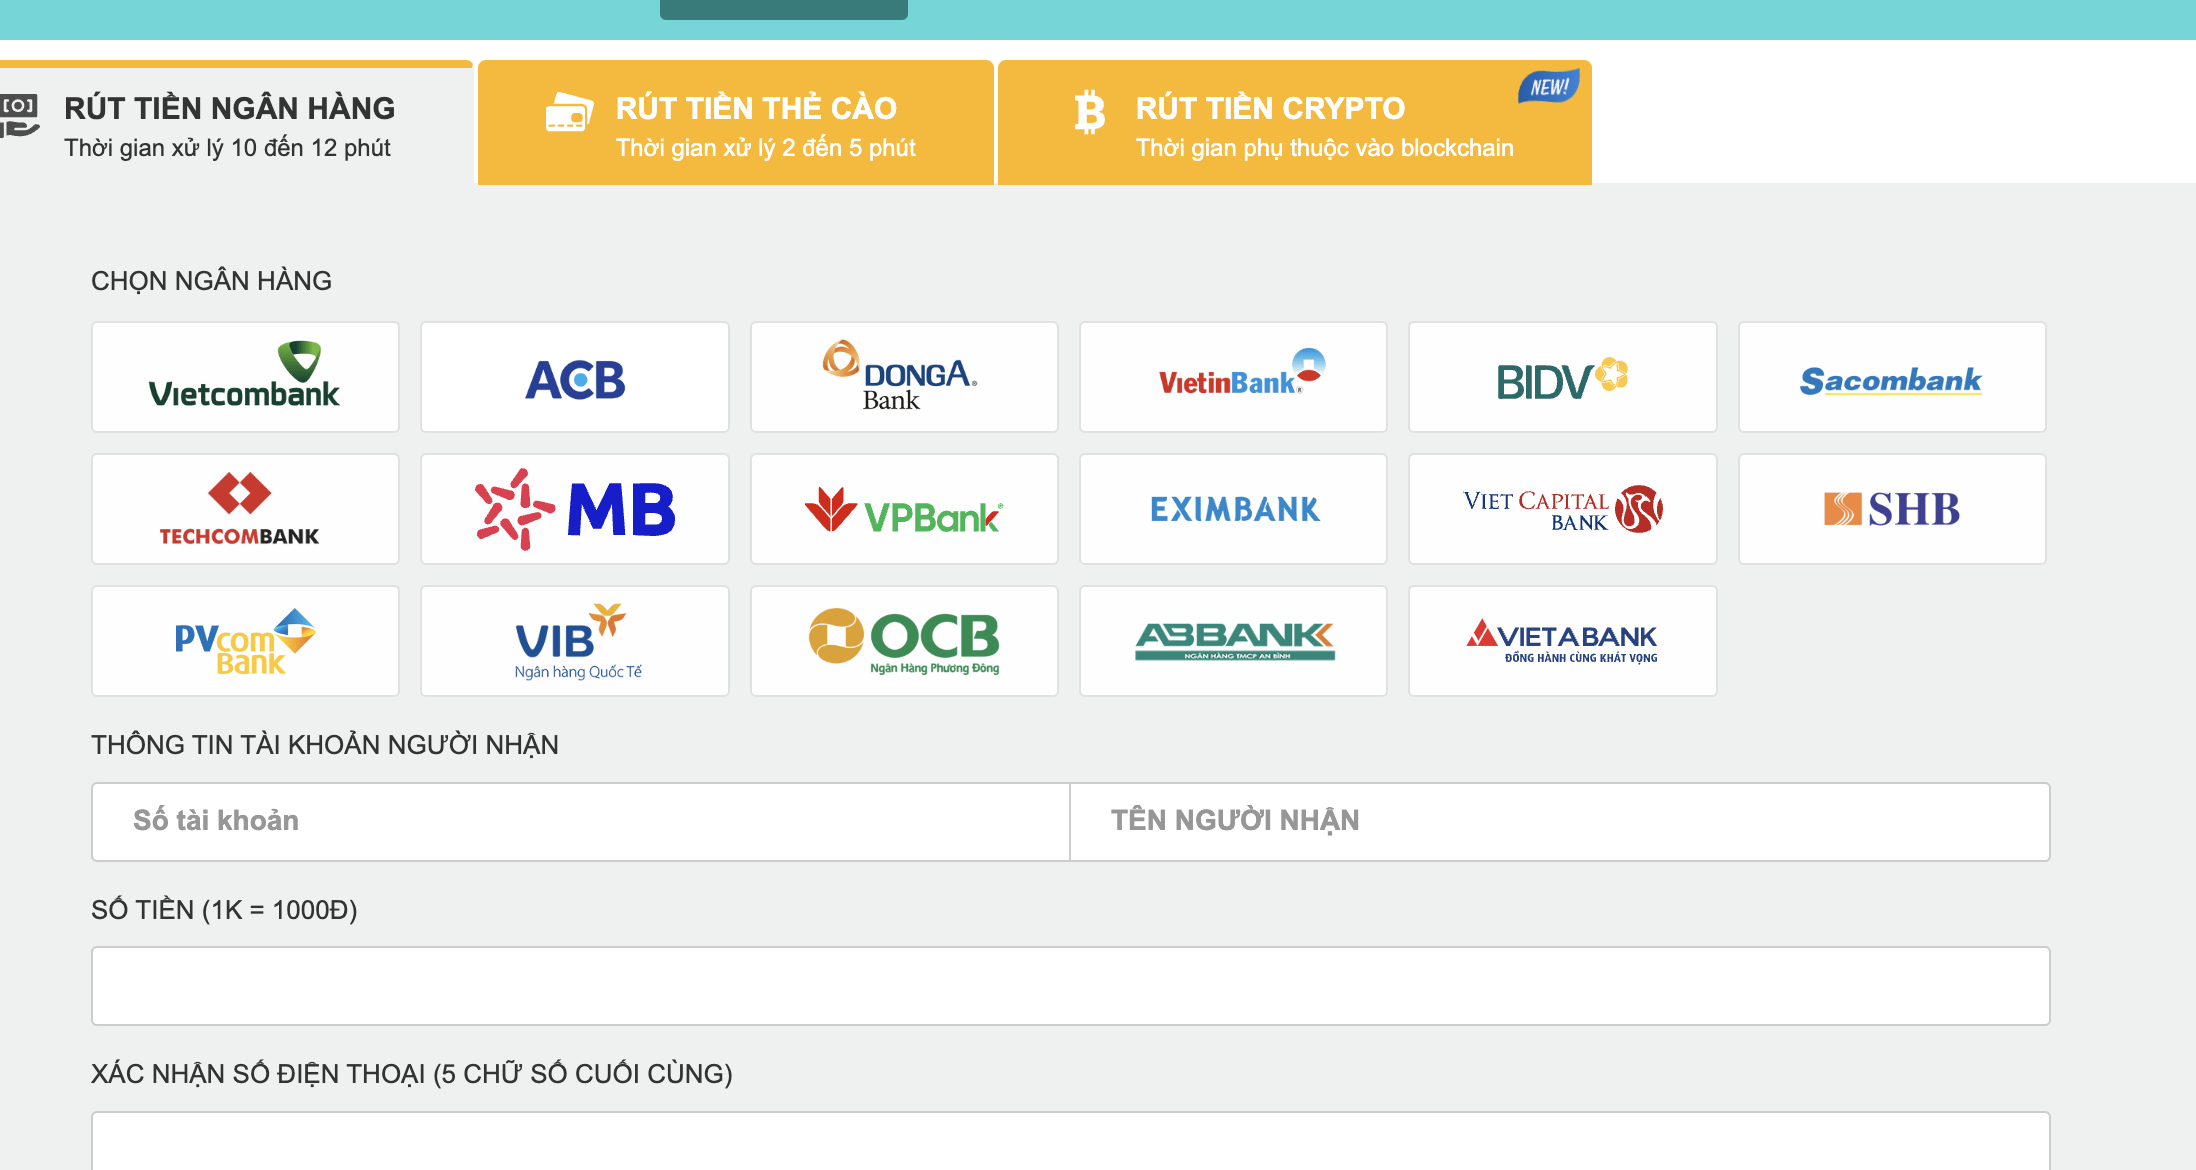The image size is (2196, 1170).
Task: Focus the Tên Người Nhận field
Action: point(1559,821)
